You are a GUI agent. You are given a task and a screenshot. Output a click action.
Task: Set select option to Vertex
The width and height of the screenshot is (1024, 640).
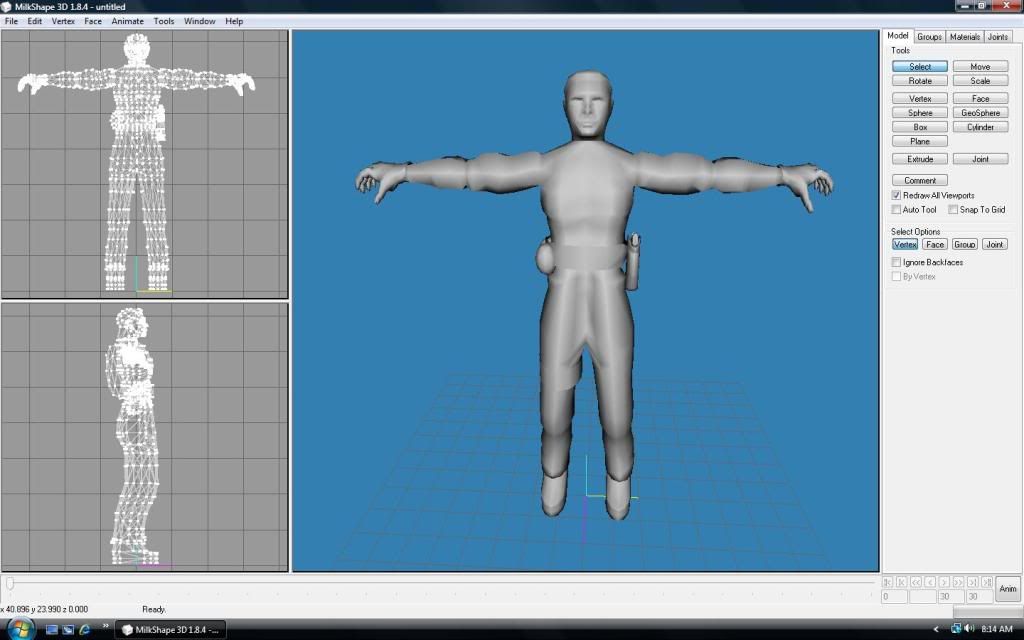pyautogui.click(x=905, y=244)
